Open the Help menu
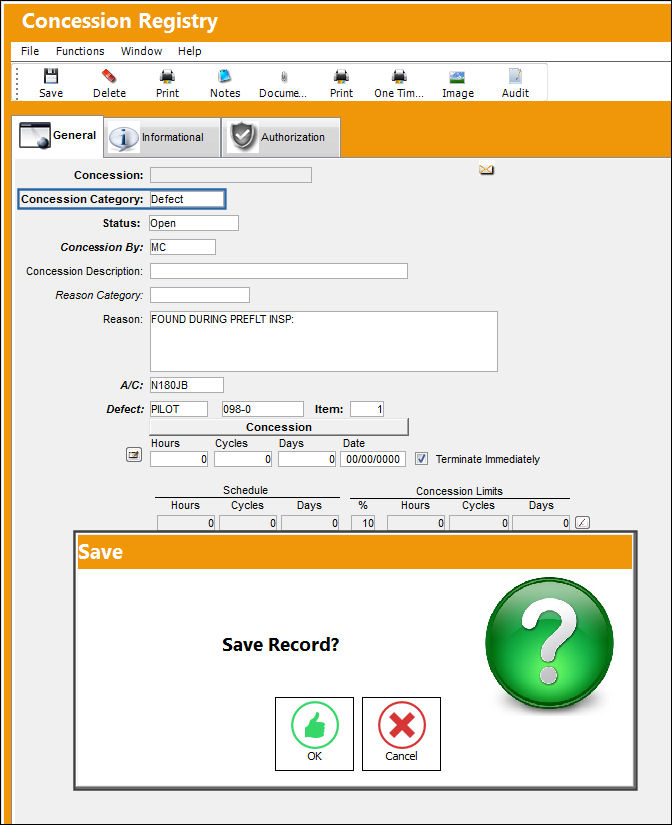The width and height of the screenshot is (672, 825). pos(189,51)
